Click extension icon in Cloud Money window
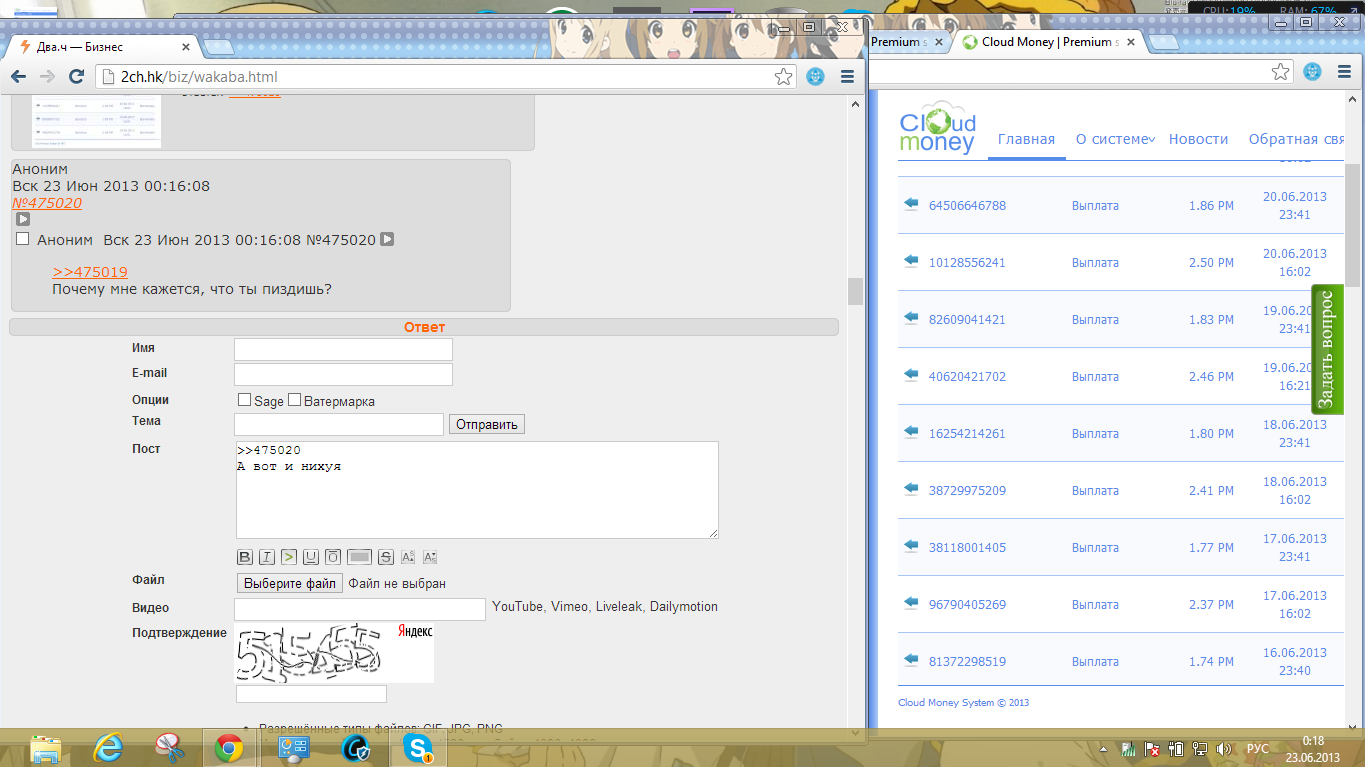 [x=1313, y=72]
